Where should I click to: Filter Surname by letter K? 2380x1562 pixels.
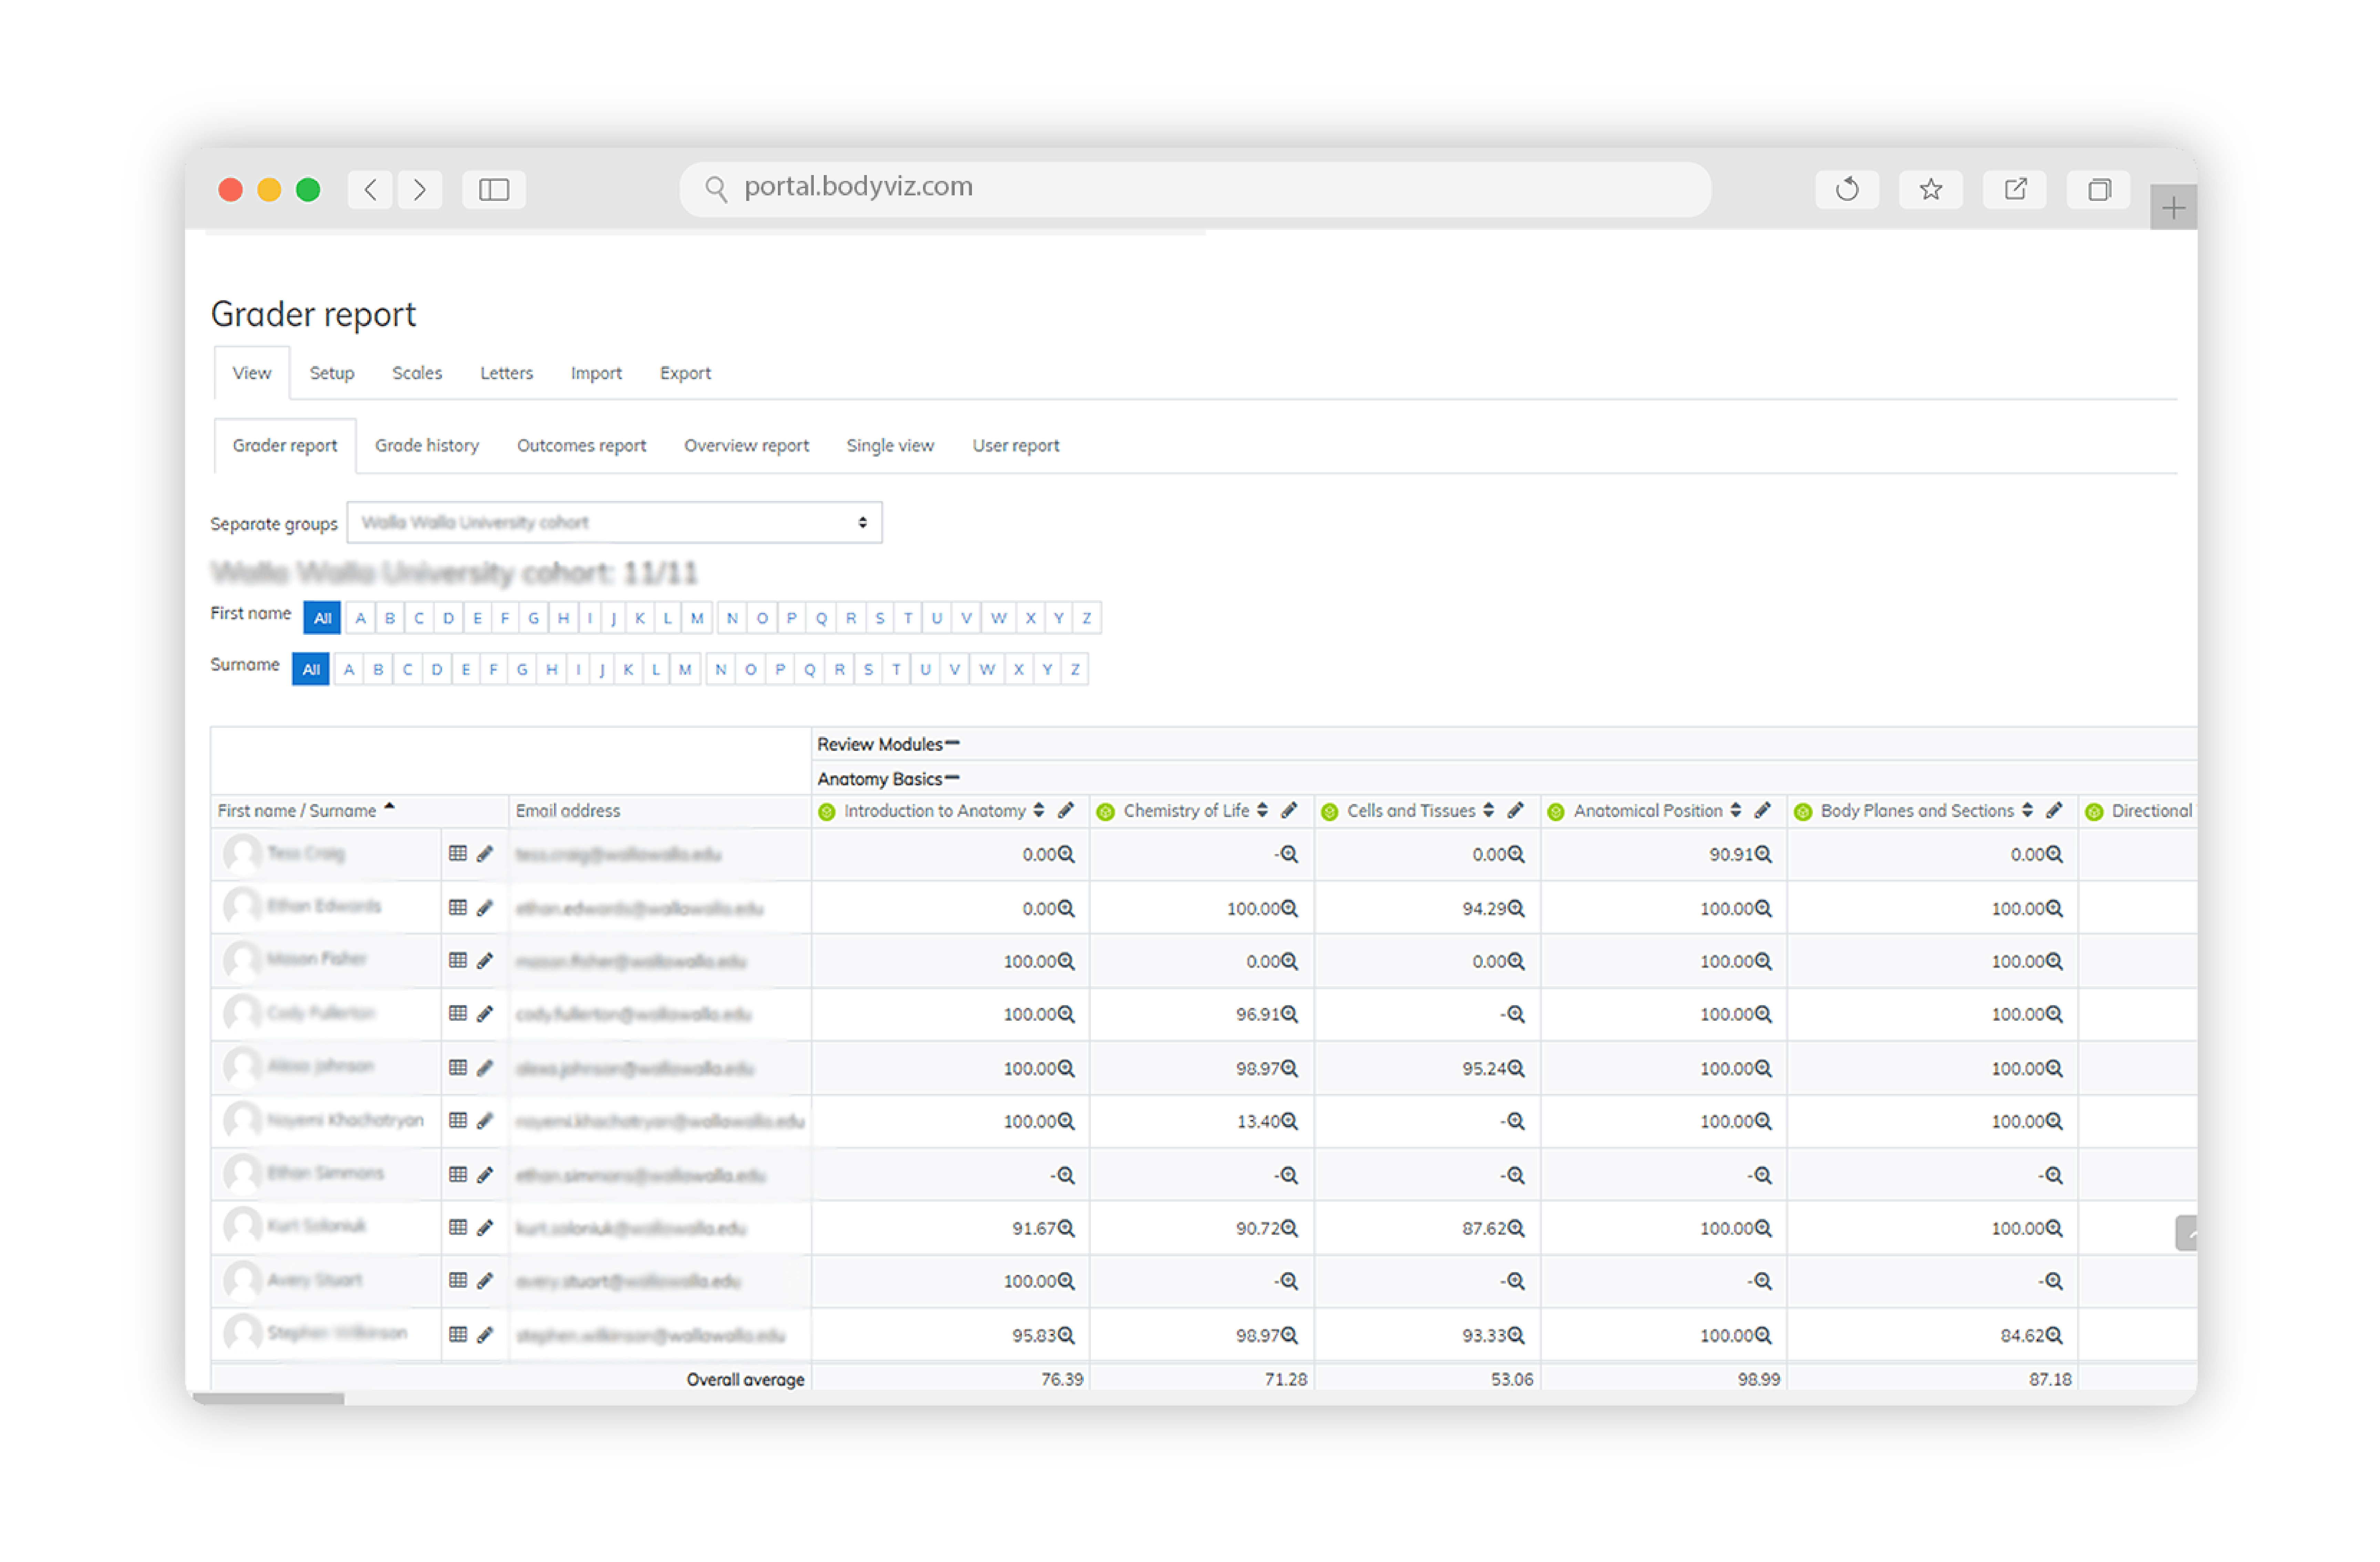click(x=628, y=669)
